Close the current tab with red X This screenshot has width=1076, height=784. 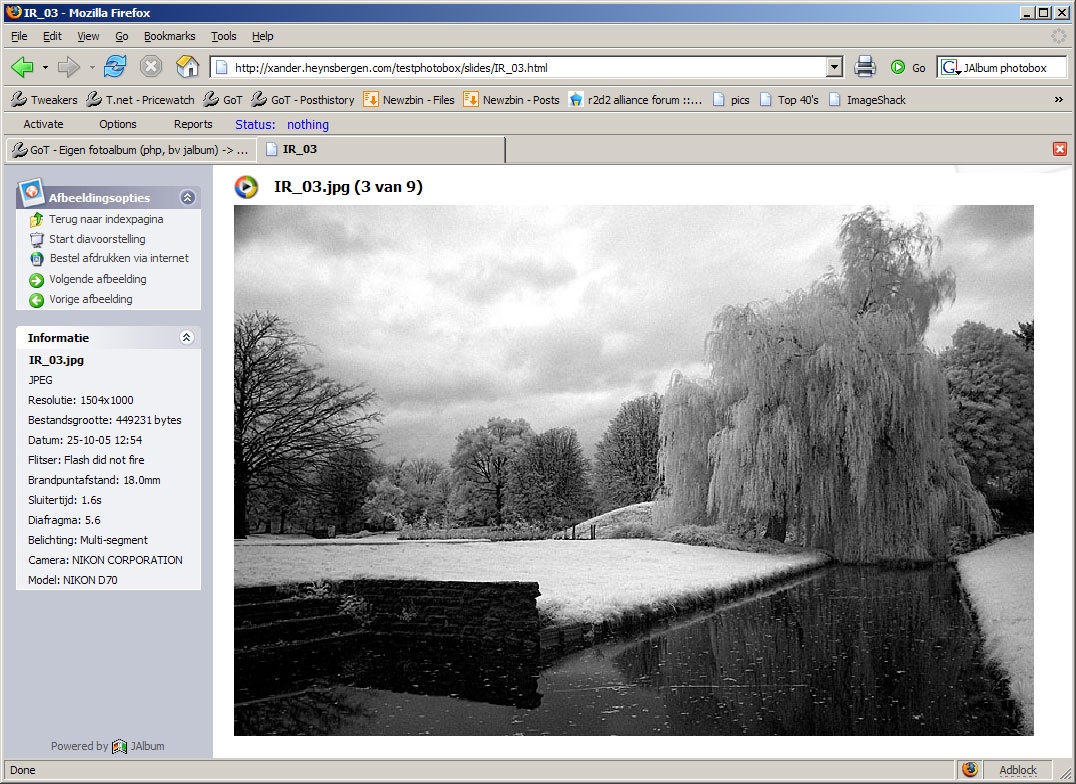pyautogui.click(x=1060, y=149)
